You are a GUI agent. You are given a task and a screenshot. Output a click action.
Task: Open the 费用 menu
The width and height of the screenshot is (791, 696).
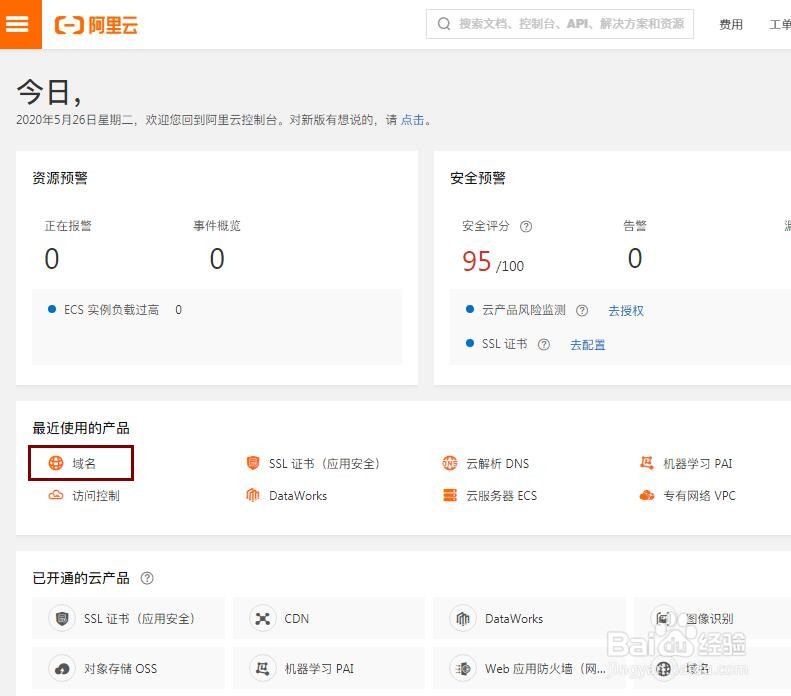(730, 24)
